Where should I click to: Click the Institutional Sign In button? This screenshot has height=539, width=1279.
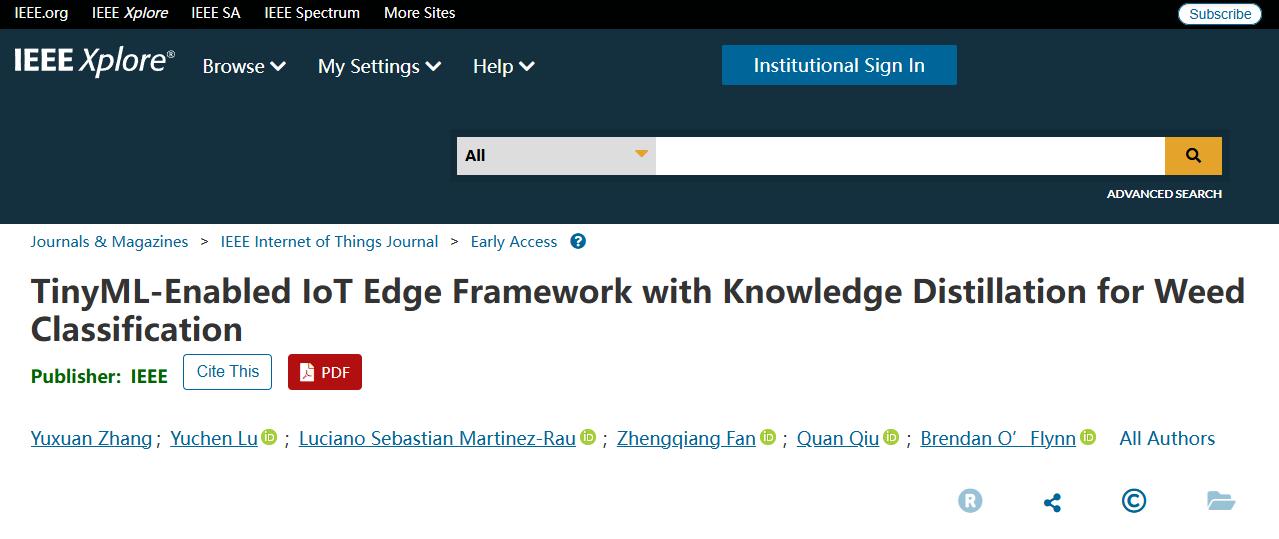(x=839, y=65)
